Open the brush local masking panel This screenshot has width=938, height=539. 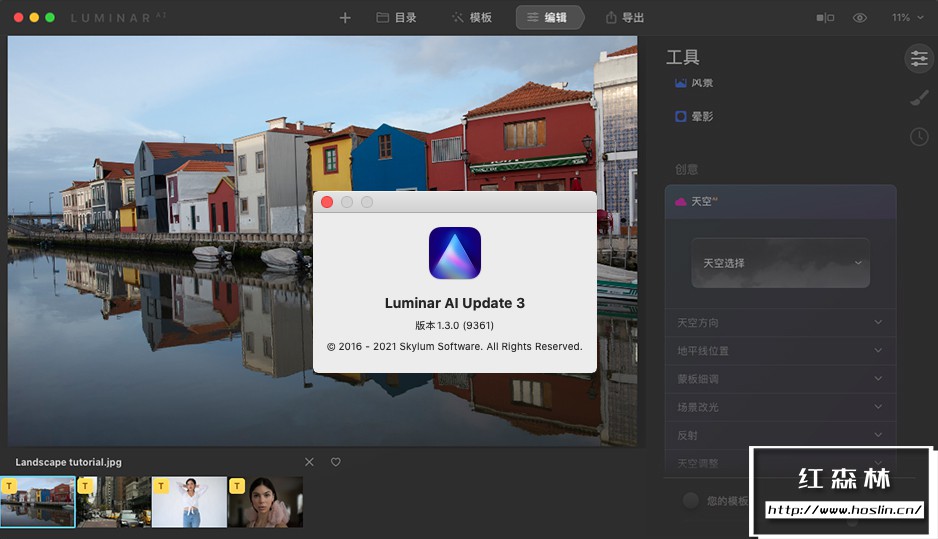click(x=919, y=98)
